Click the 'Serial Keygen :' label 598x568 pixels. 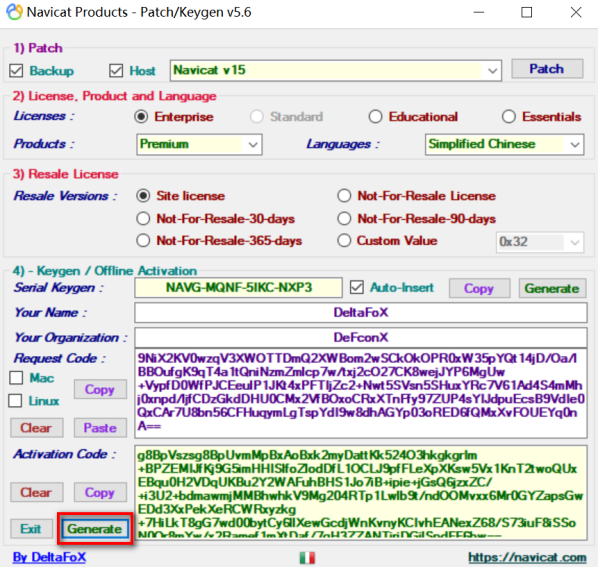pyautogui.click(x=58, y=288)
